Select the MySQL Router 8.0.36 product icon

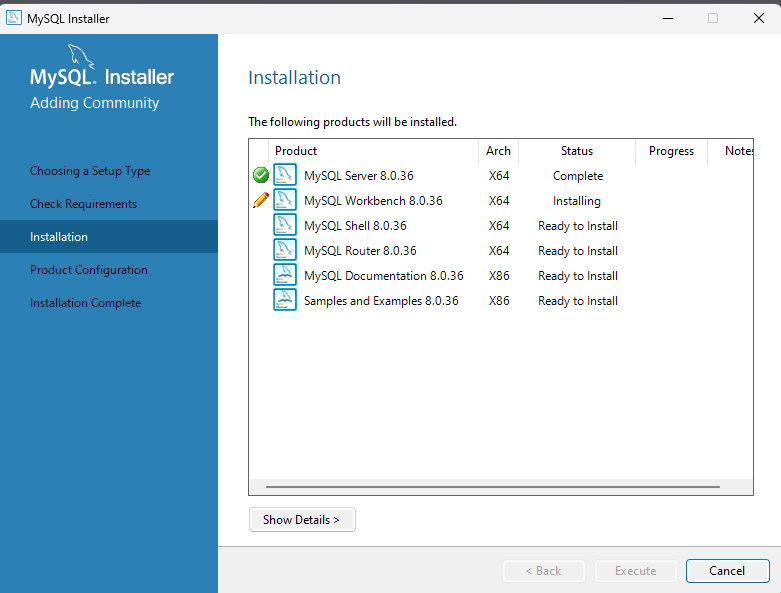tap(285, 250)
